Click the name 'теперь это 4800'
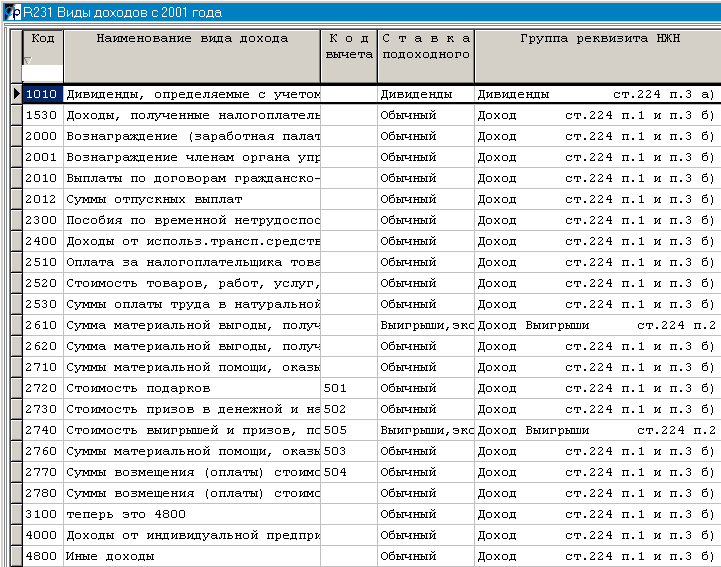Image resolution: width=721 pixels, height=567 pixels. [x=126, y=515]
